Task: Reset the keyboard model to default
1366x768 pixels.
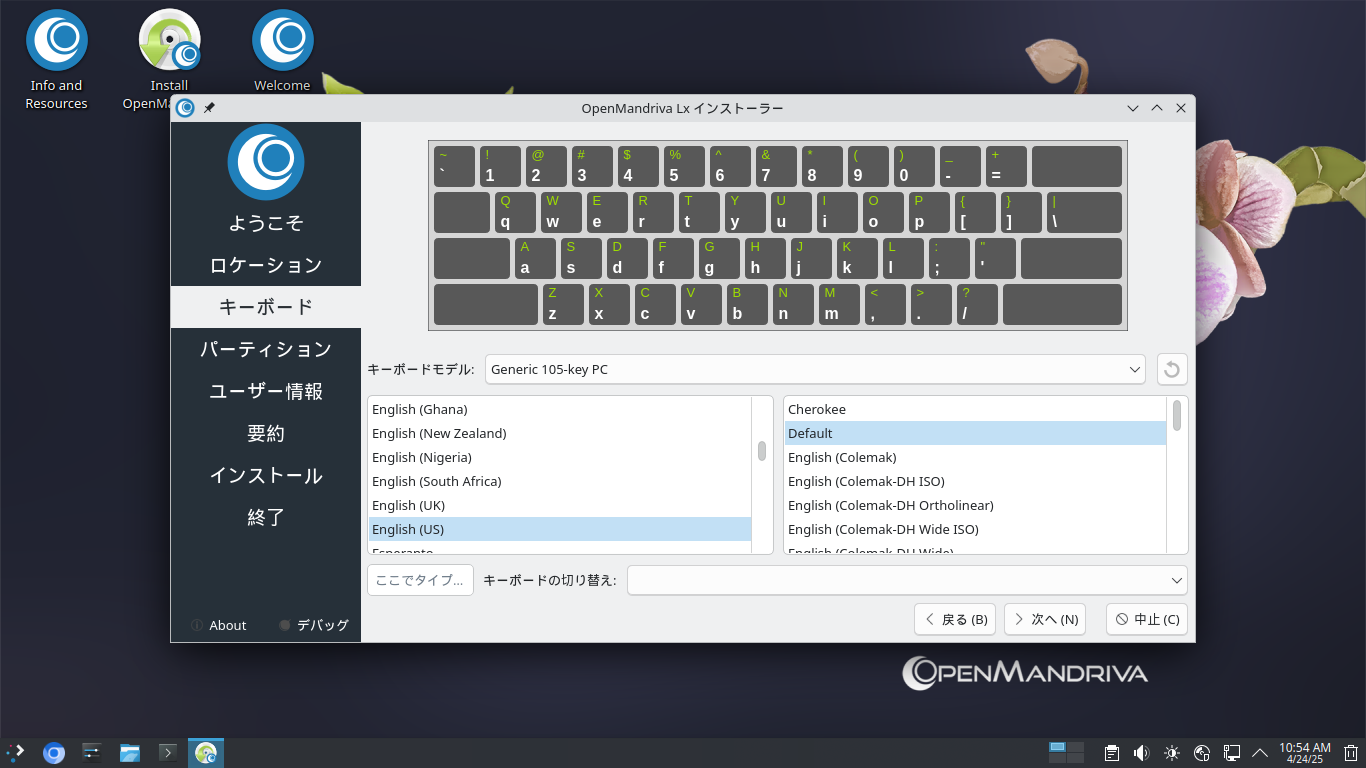Action: 1172,370
